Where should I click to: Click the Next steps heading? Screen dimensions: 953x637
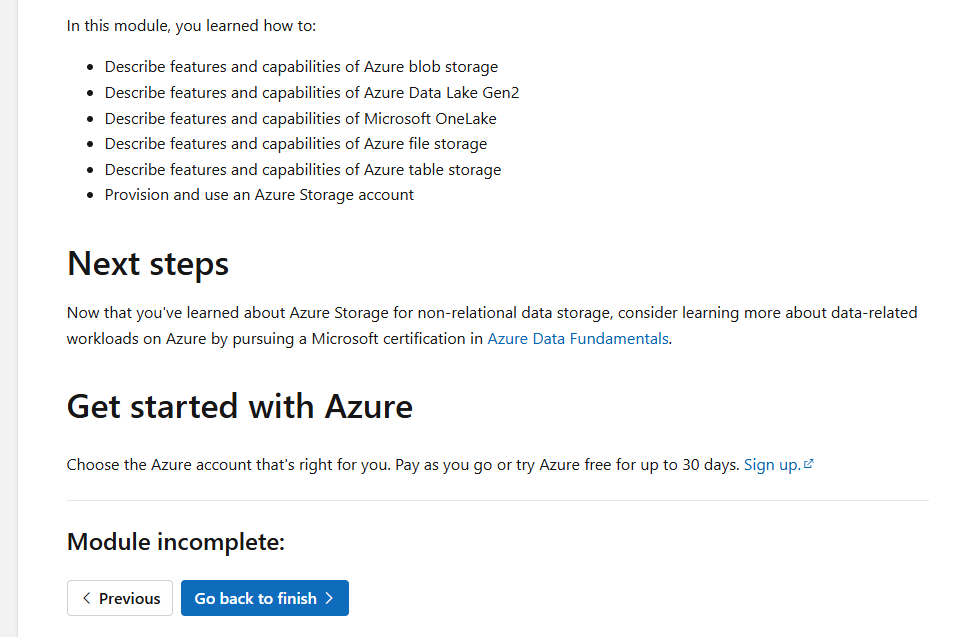coord(148,263)
